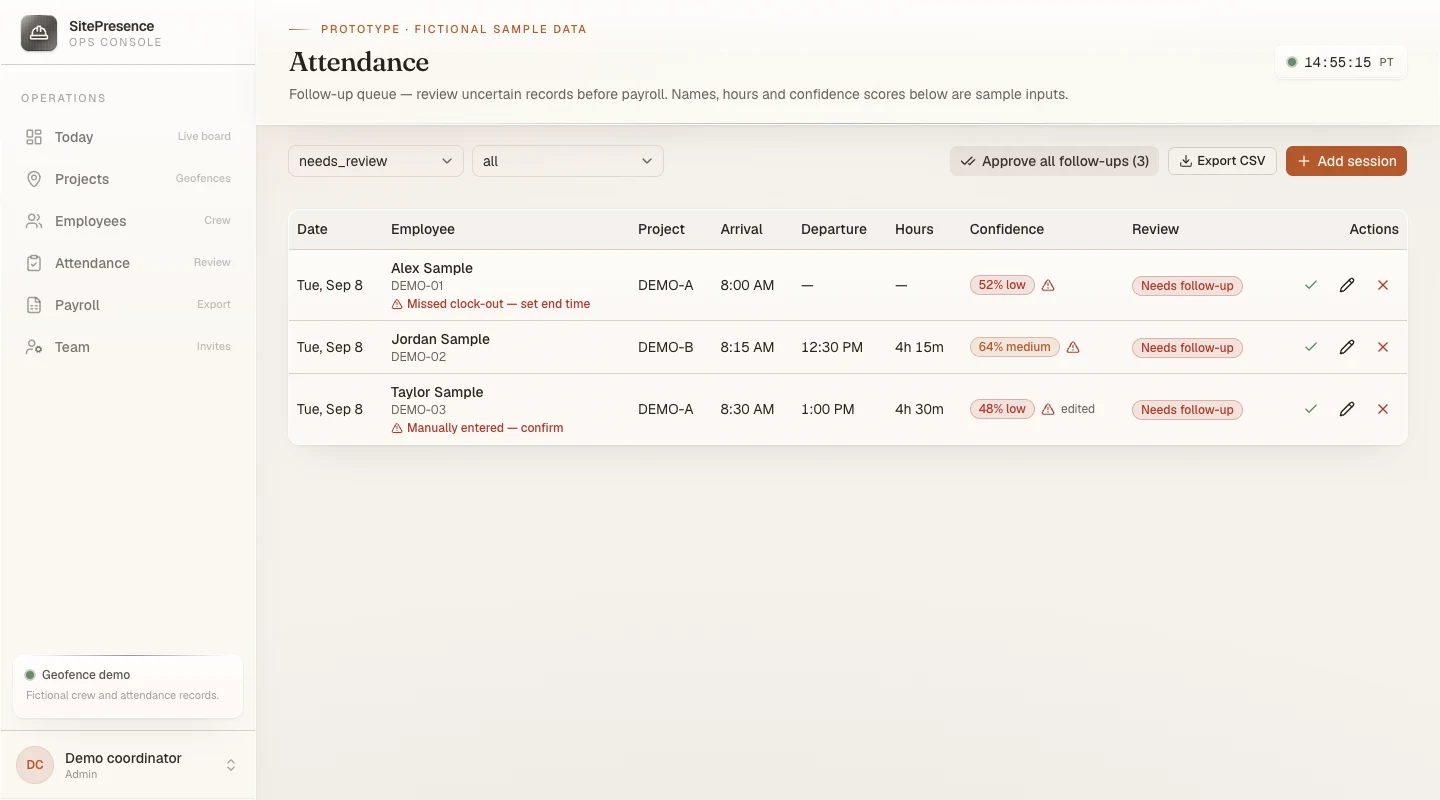Click the green dot next to Geofence demo
The image size is (1440, 800).
pyautogui.click(x=30, y=675)
